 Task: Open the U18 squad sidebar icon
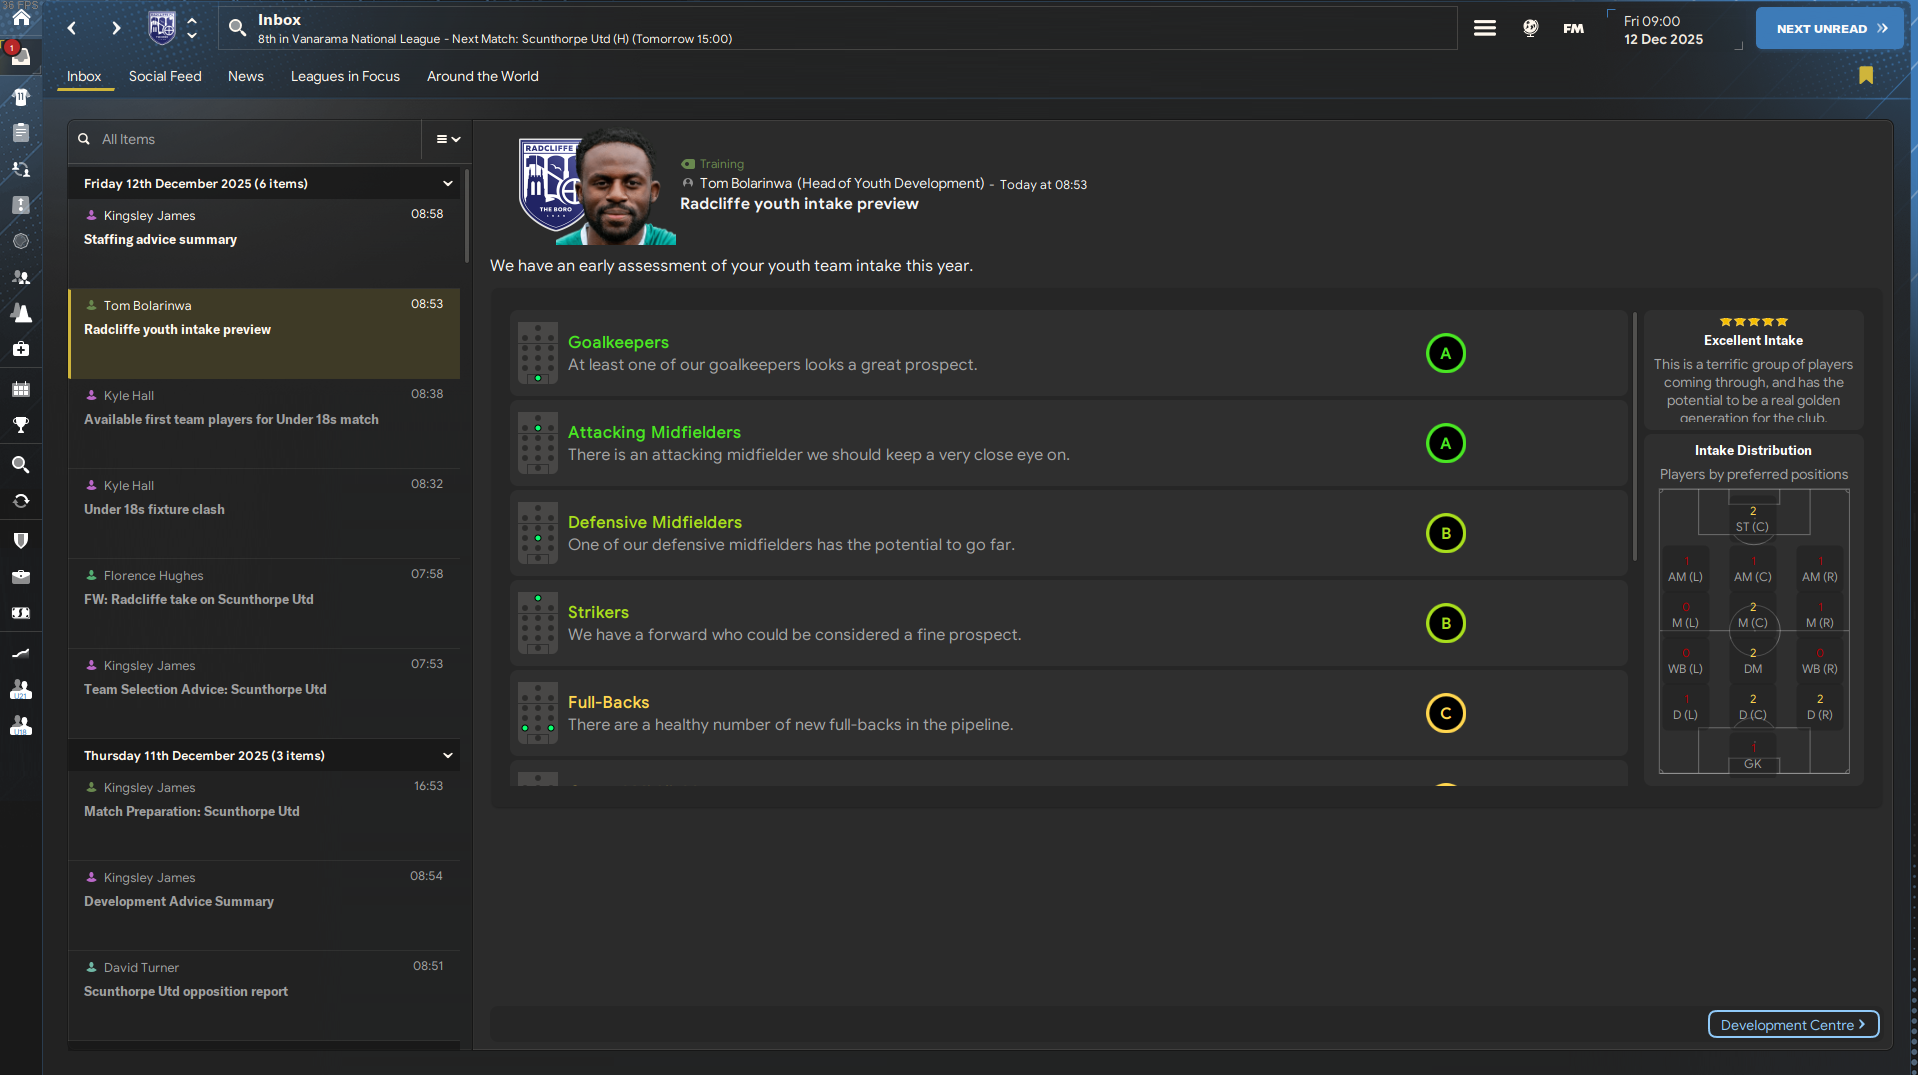[21, 726]
